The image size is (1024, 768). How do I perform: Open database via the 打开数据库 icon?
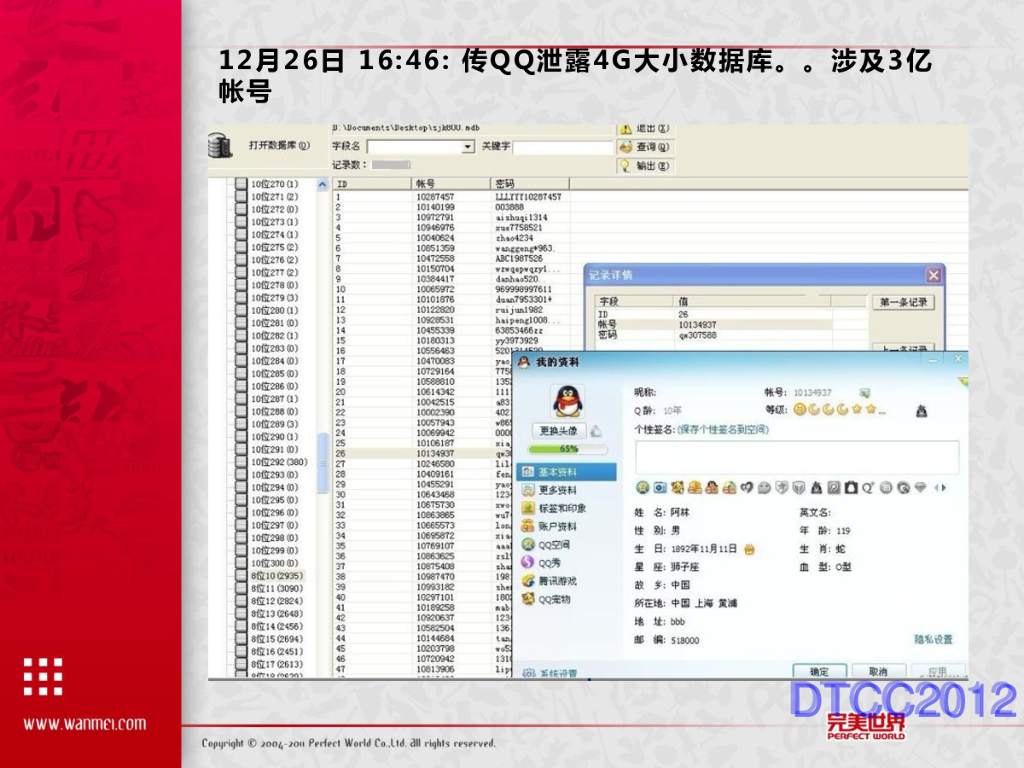(x=220, y=145)
